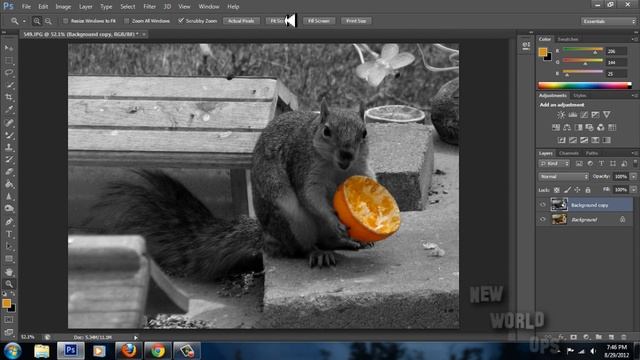Click the Print Size button
640x360 pixels.
pos(356,21)
